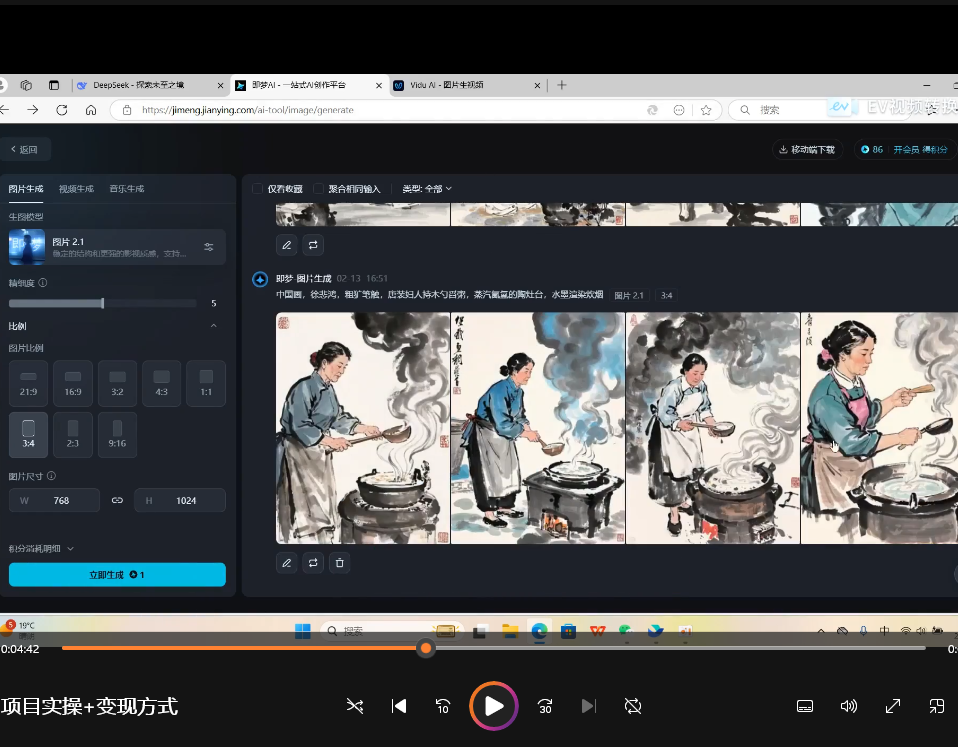This screenshot has height=747, width=958.
Task: Click 开会员 得积分 link
Action: [x=920, y=150]
